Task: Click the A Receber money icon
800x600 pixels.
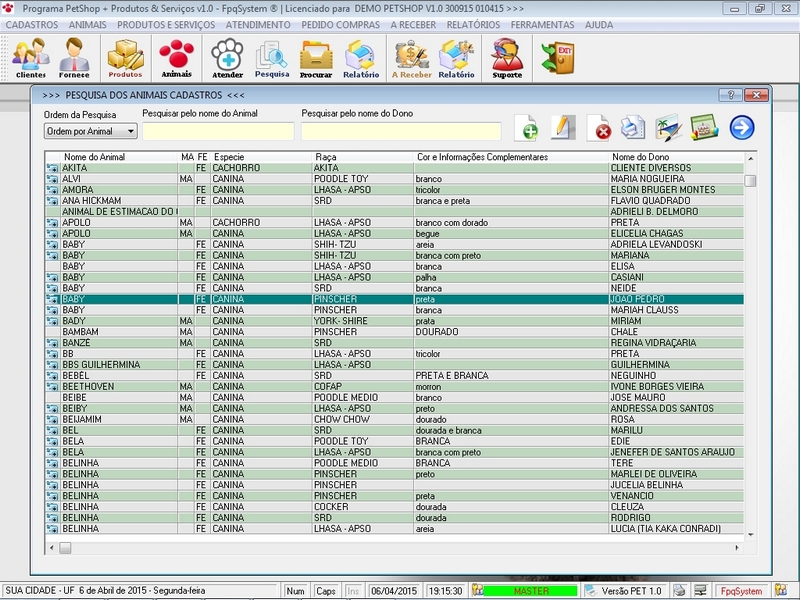Action: tap(411, 58)
